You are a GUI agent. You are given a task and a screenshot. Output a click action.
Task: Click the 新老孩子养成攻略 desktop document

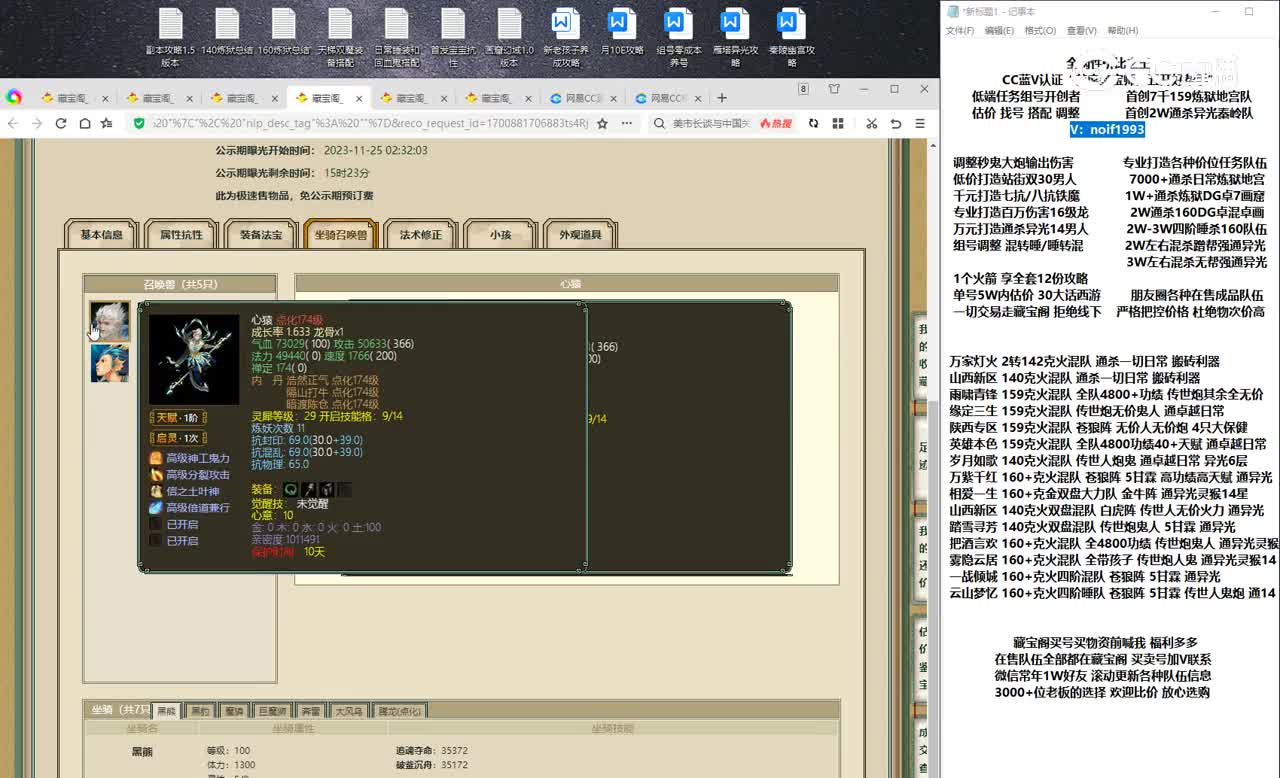pos(566,38)
